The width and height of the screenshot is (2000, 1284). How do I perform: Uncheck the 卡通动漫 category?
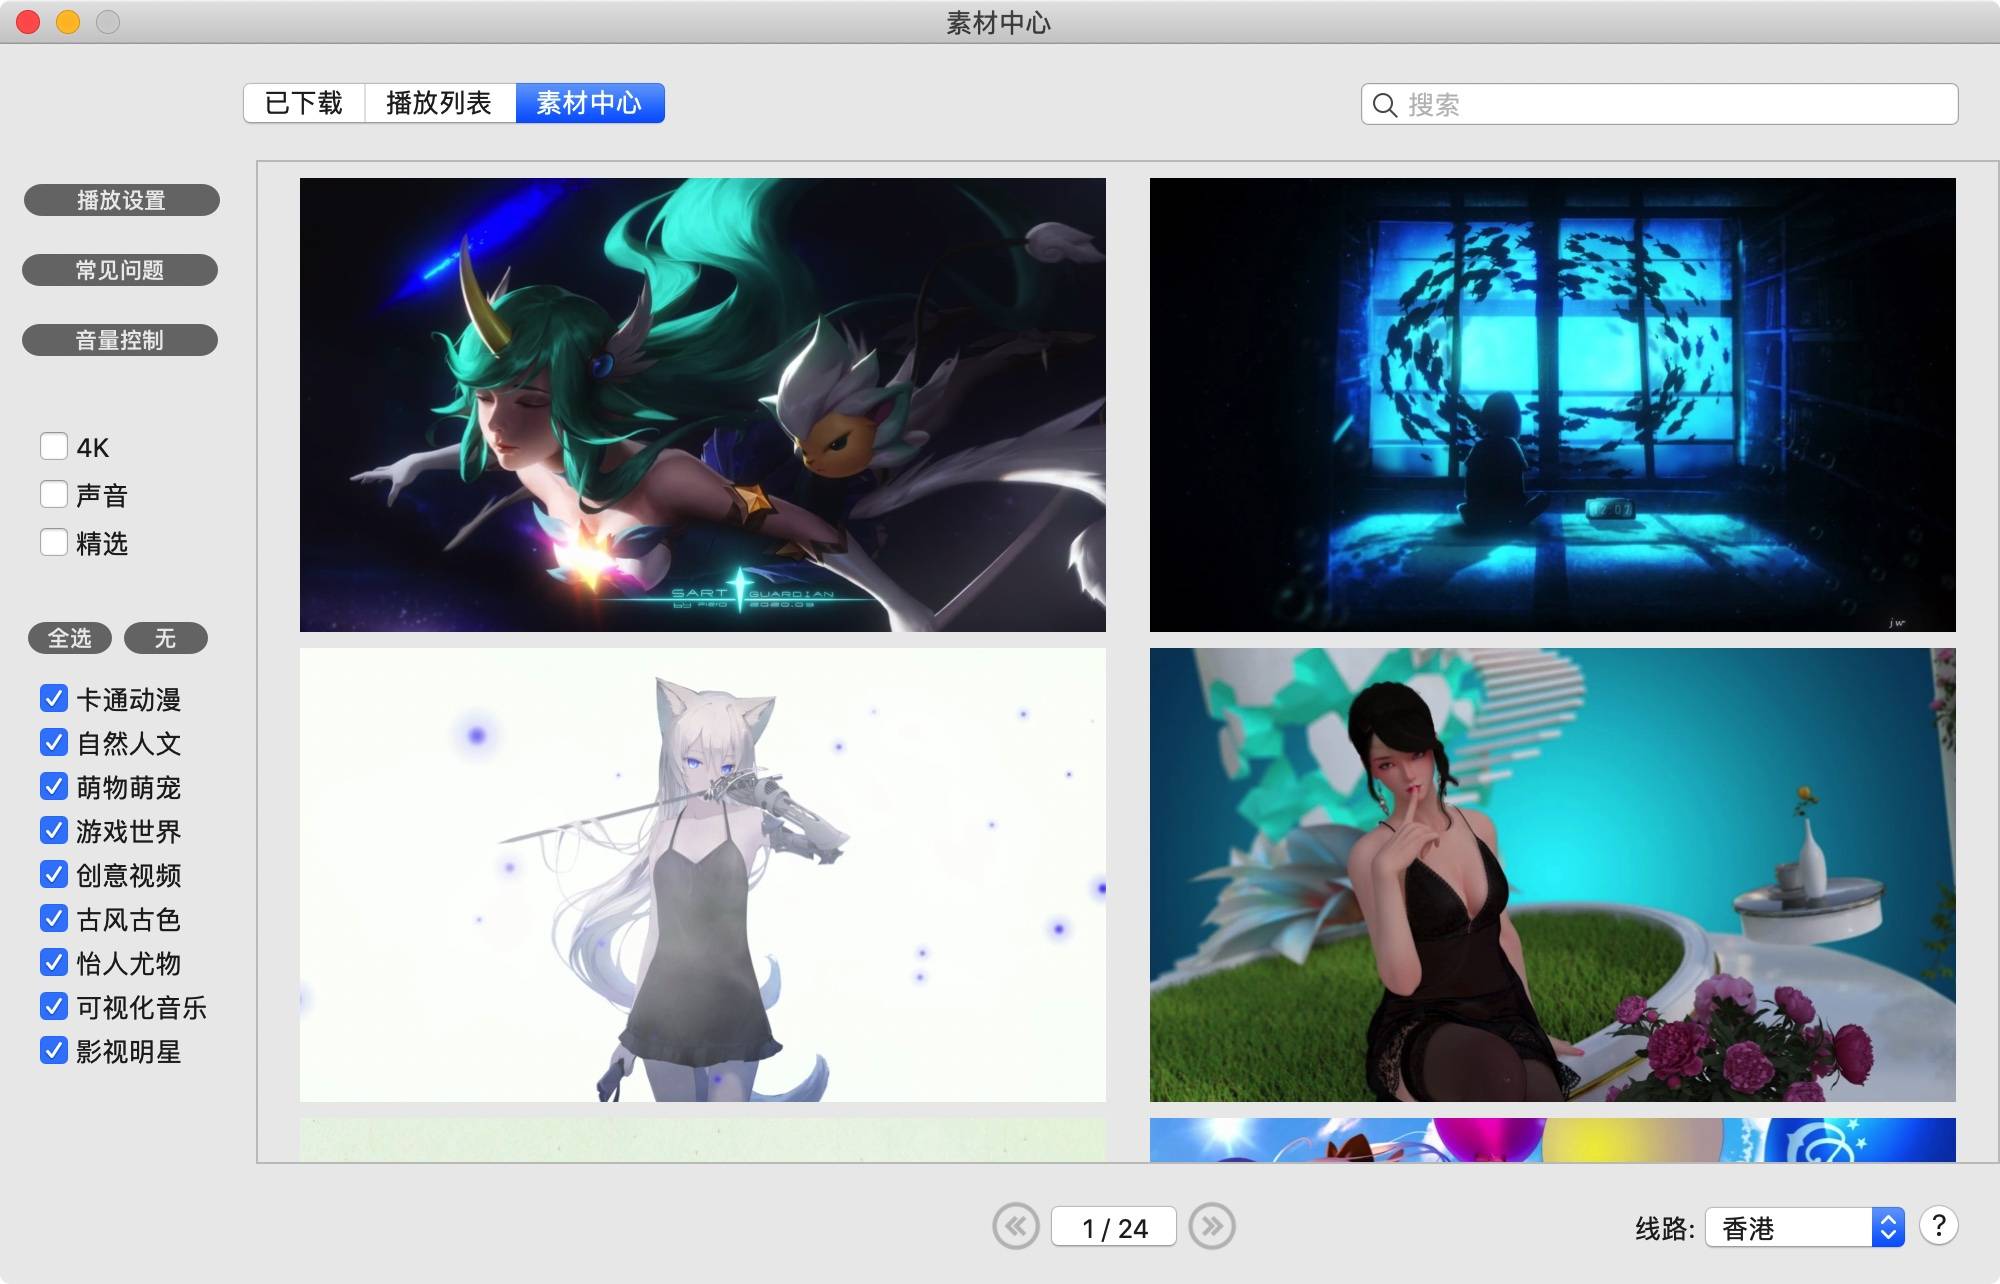(x=54, y=698)
